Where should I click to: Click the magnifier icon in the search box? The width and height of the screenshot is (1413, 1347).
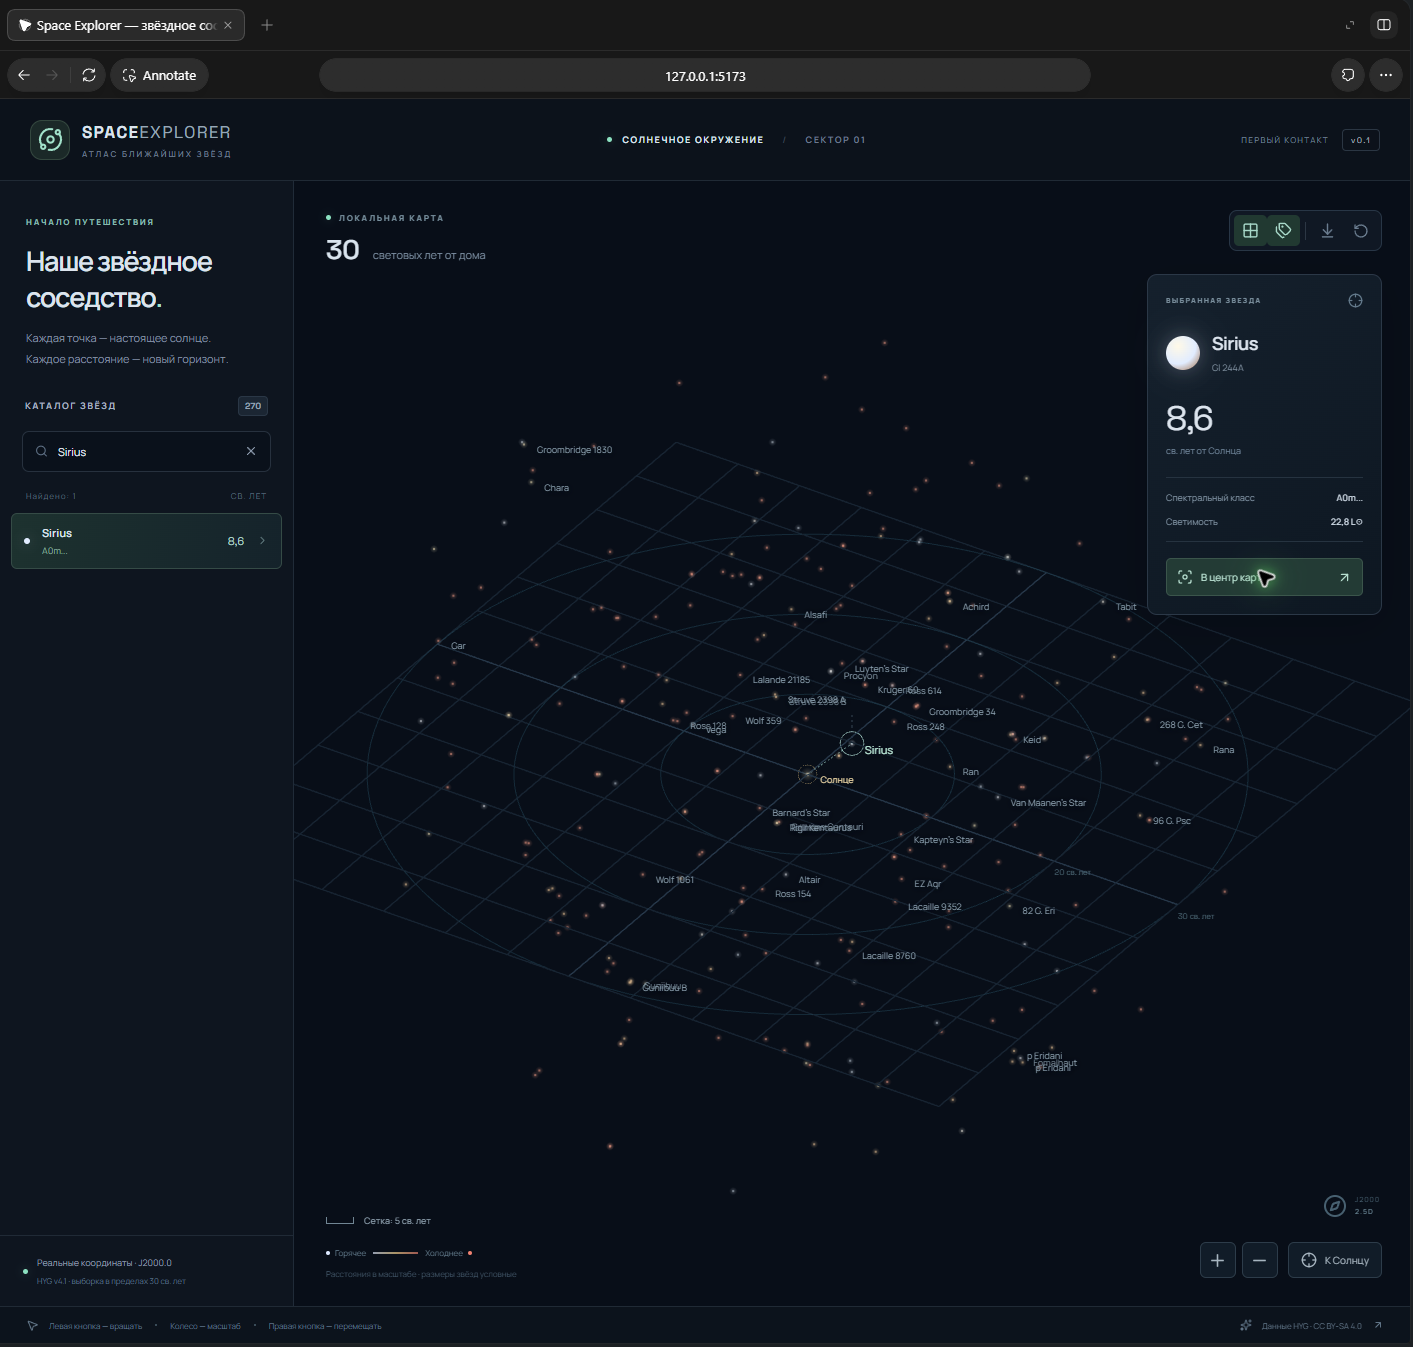pyautogui.click(x=41, y=451)
